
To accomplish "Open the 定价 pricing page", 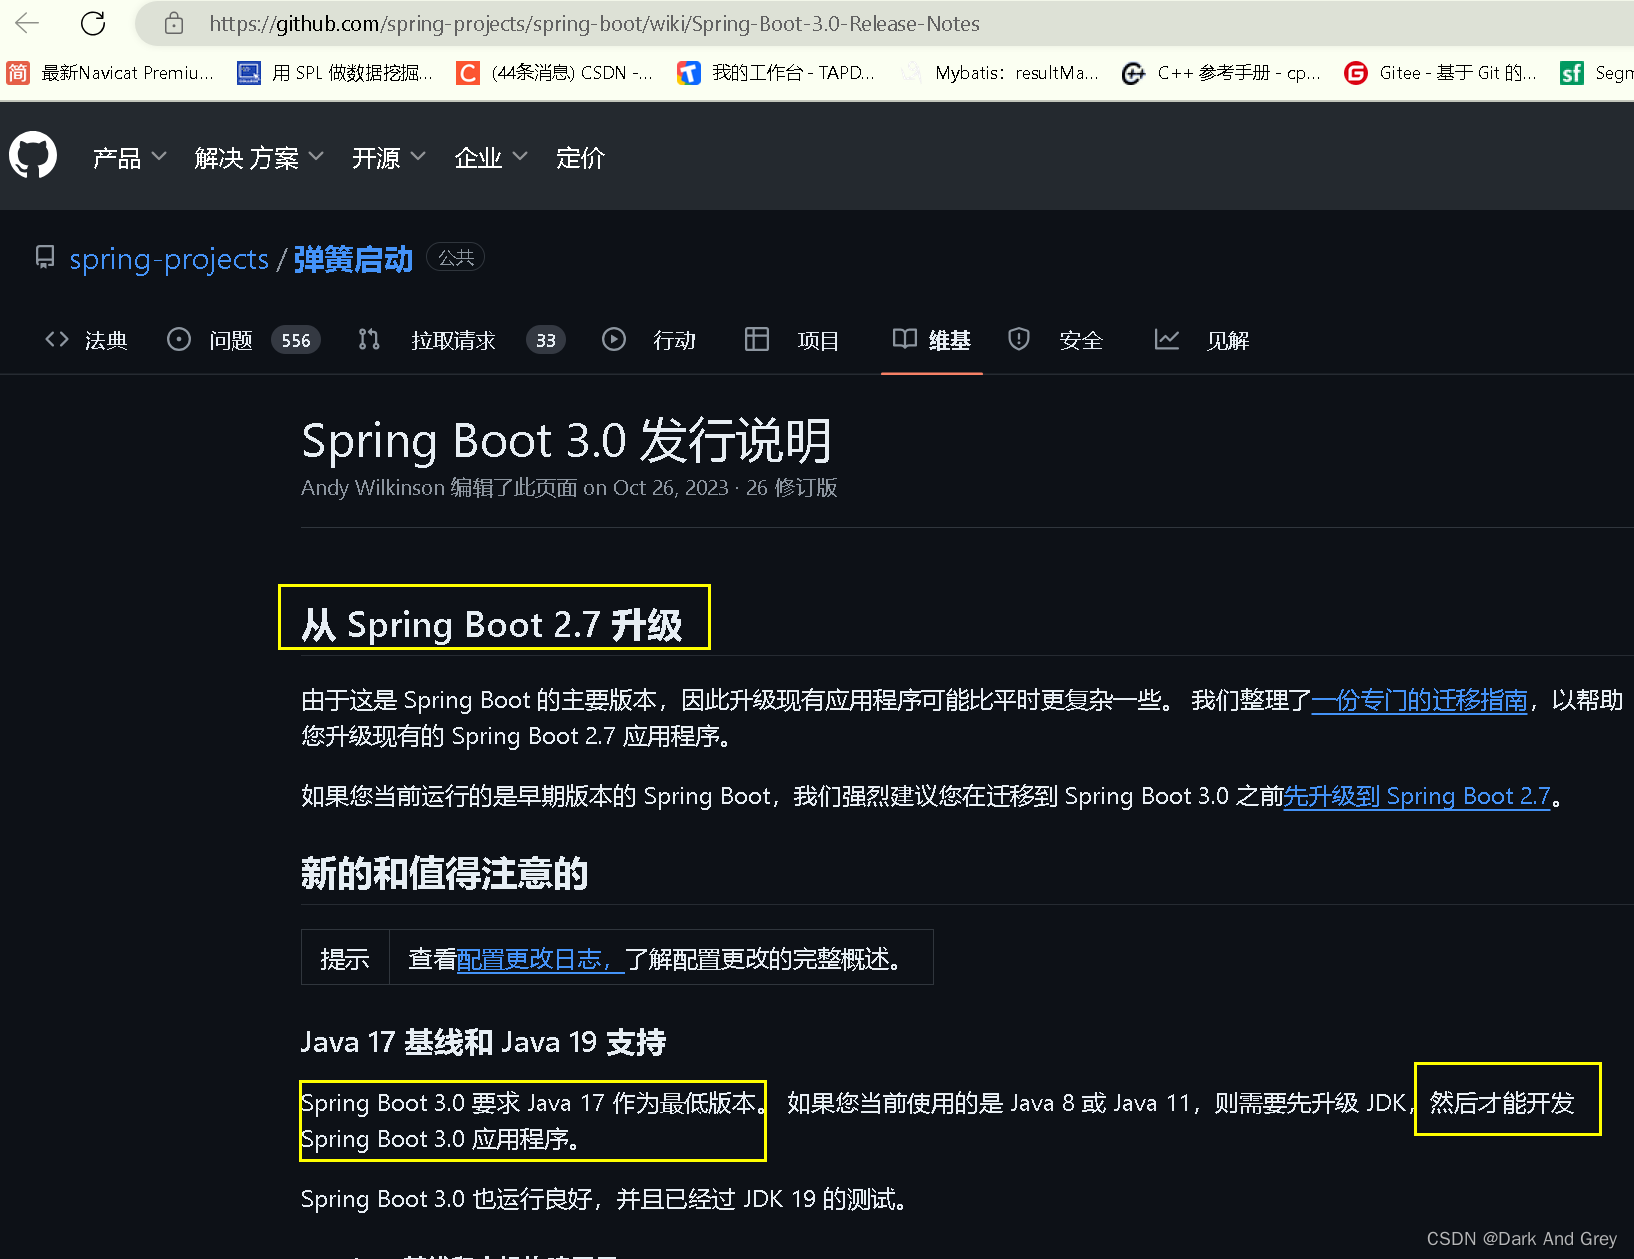I will coord(580,157).
